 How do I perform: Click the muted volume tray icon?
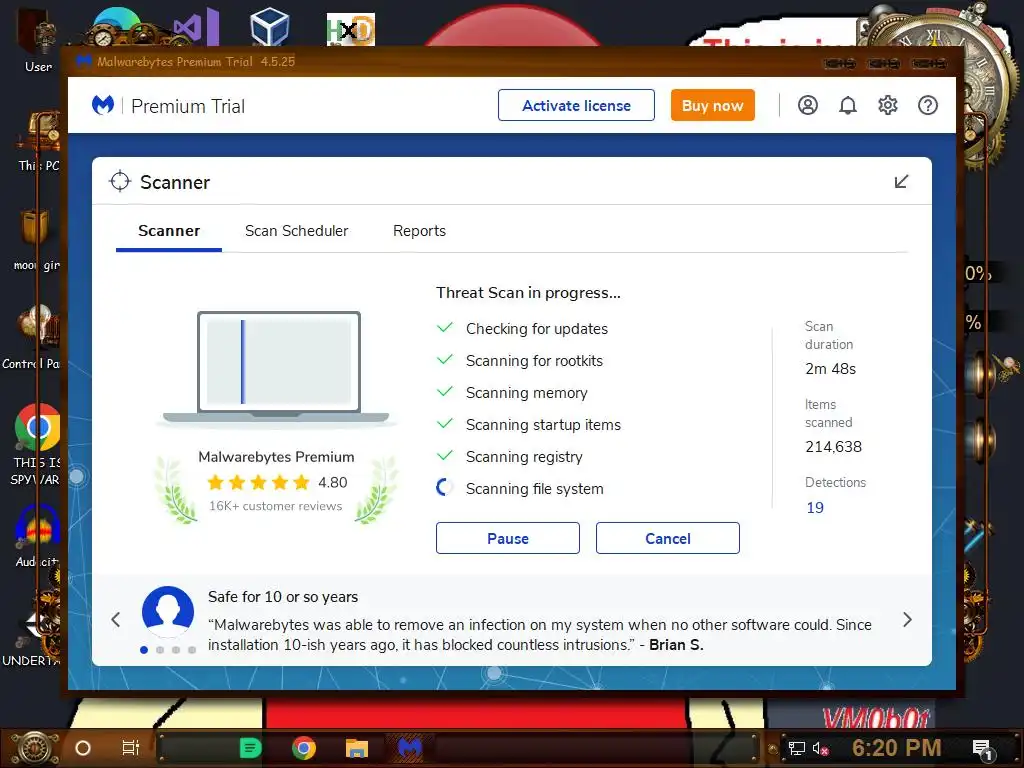[x=820, y=748]
